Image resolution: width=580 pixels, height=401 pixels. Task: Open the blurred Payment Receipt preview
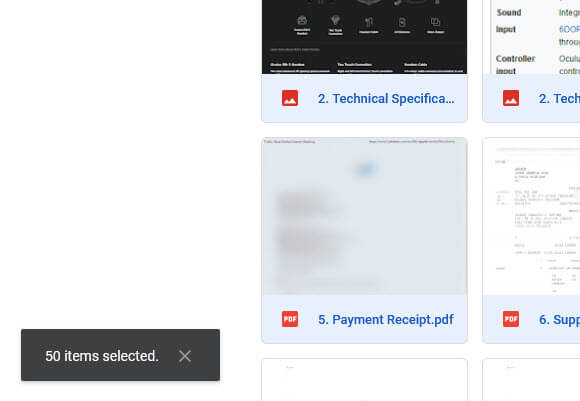coord(364,216)
